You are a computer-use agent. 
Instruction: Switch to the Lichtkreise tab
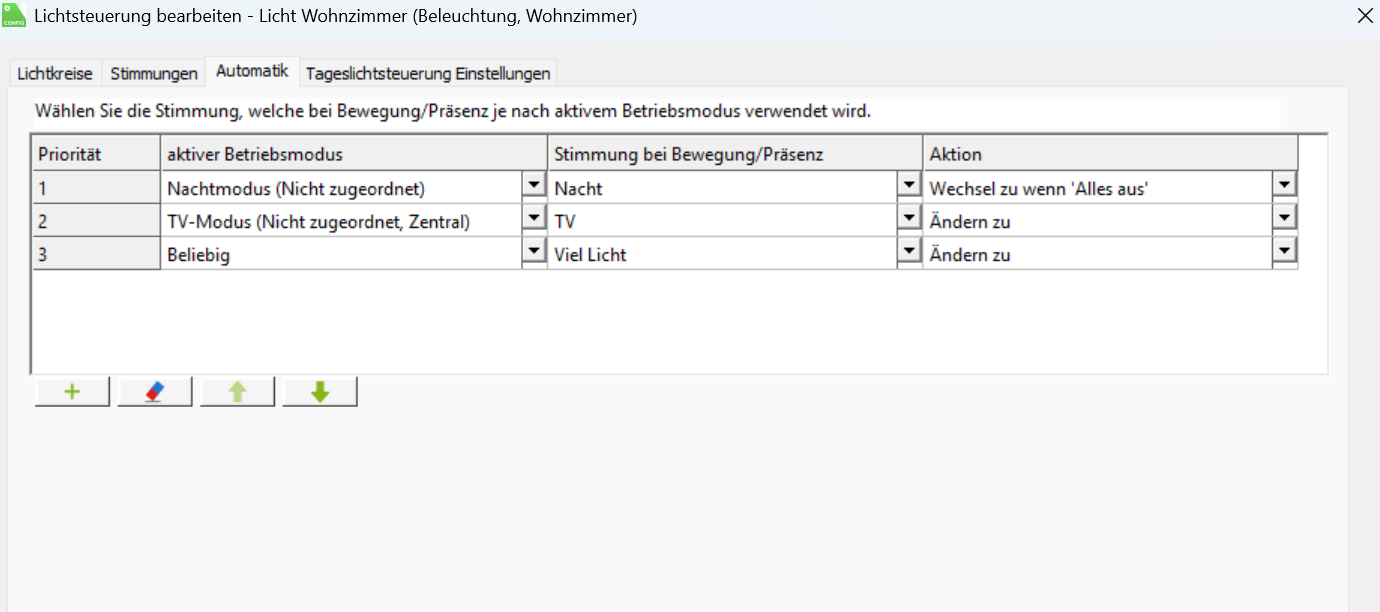(55, 73)
